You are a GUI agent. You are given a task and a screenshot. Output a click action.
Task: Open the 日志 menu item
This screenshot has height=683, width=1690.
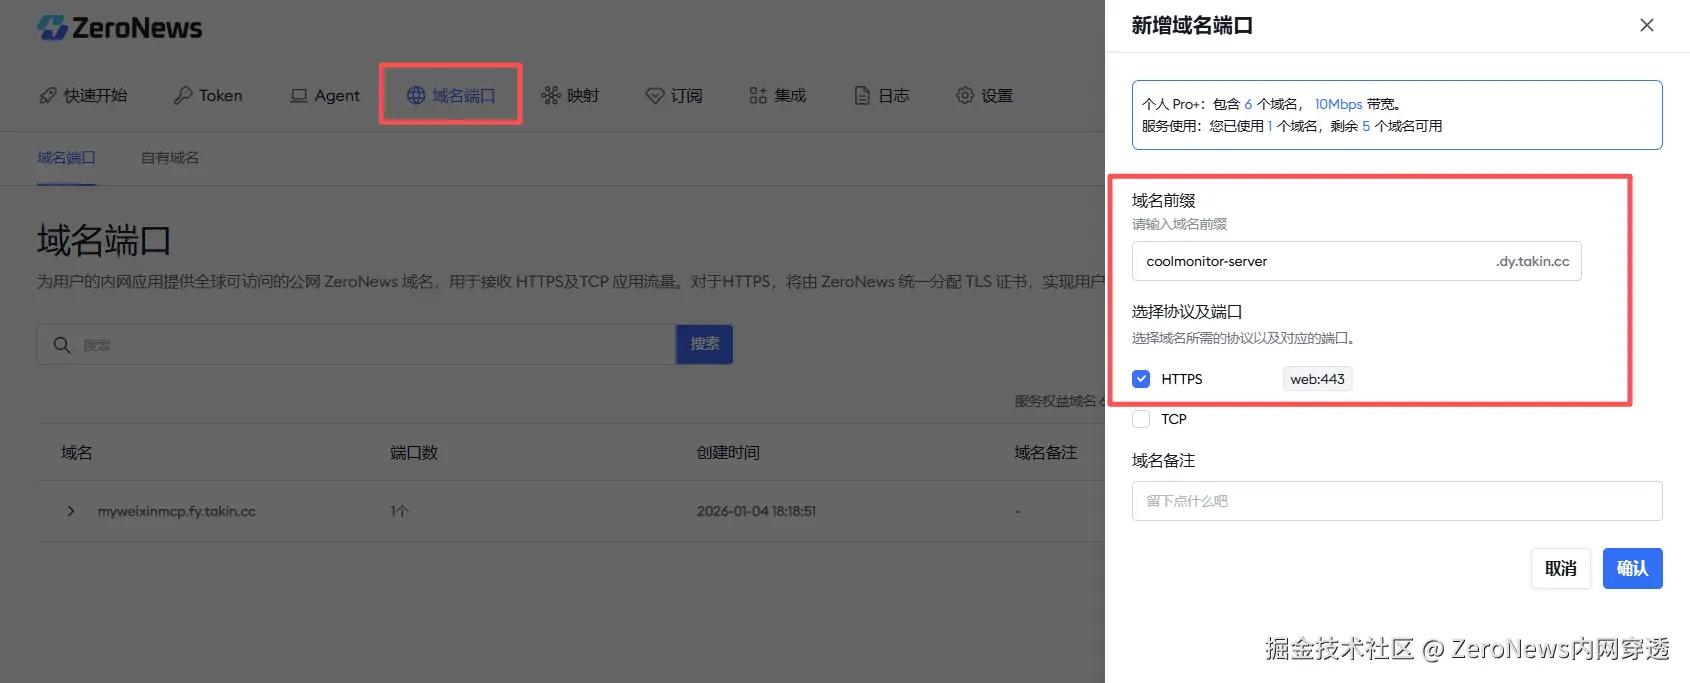coord(882,95)
